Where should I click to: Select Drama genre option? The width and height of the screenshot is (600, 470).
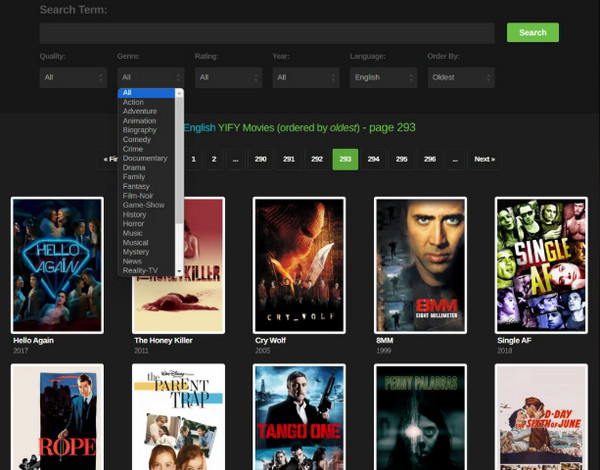point(147,168)
